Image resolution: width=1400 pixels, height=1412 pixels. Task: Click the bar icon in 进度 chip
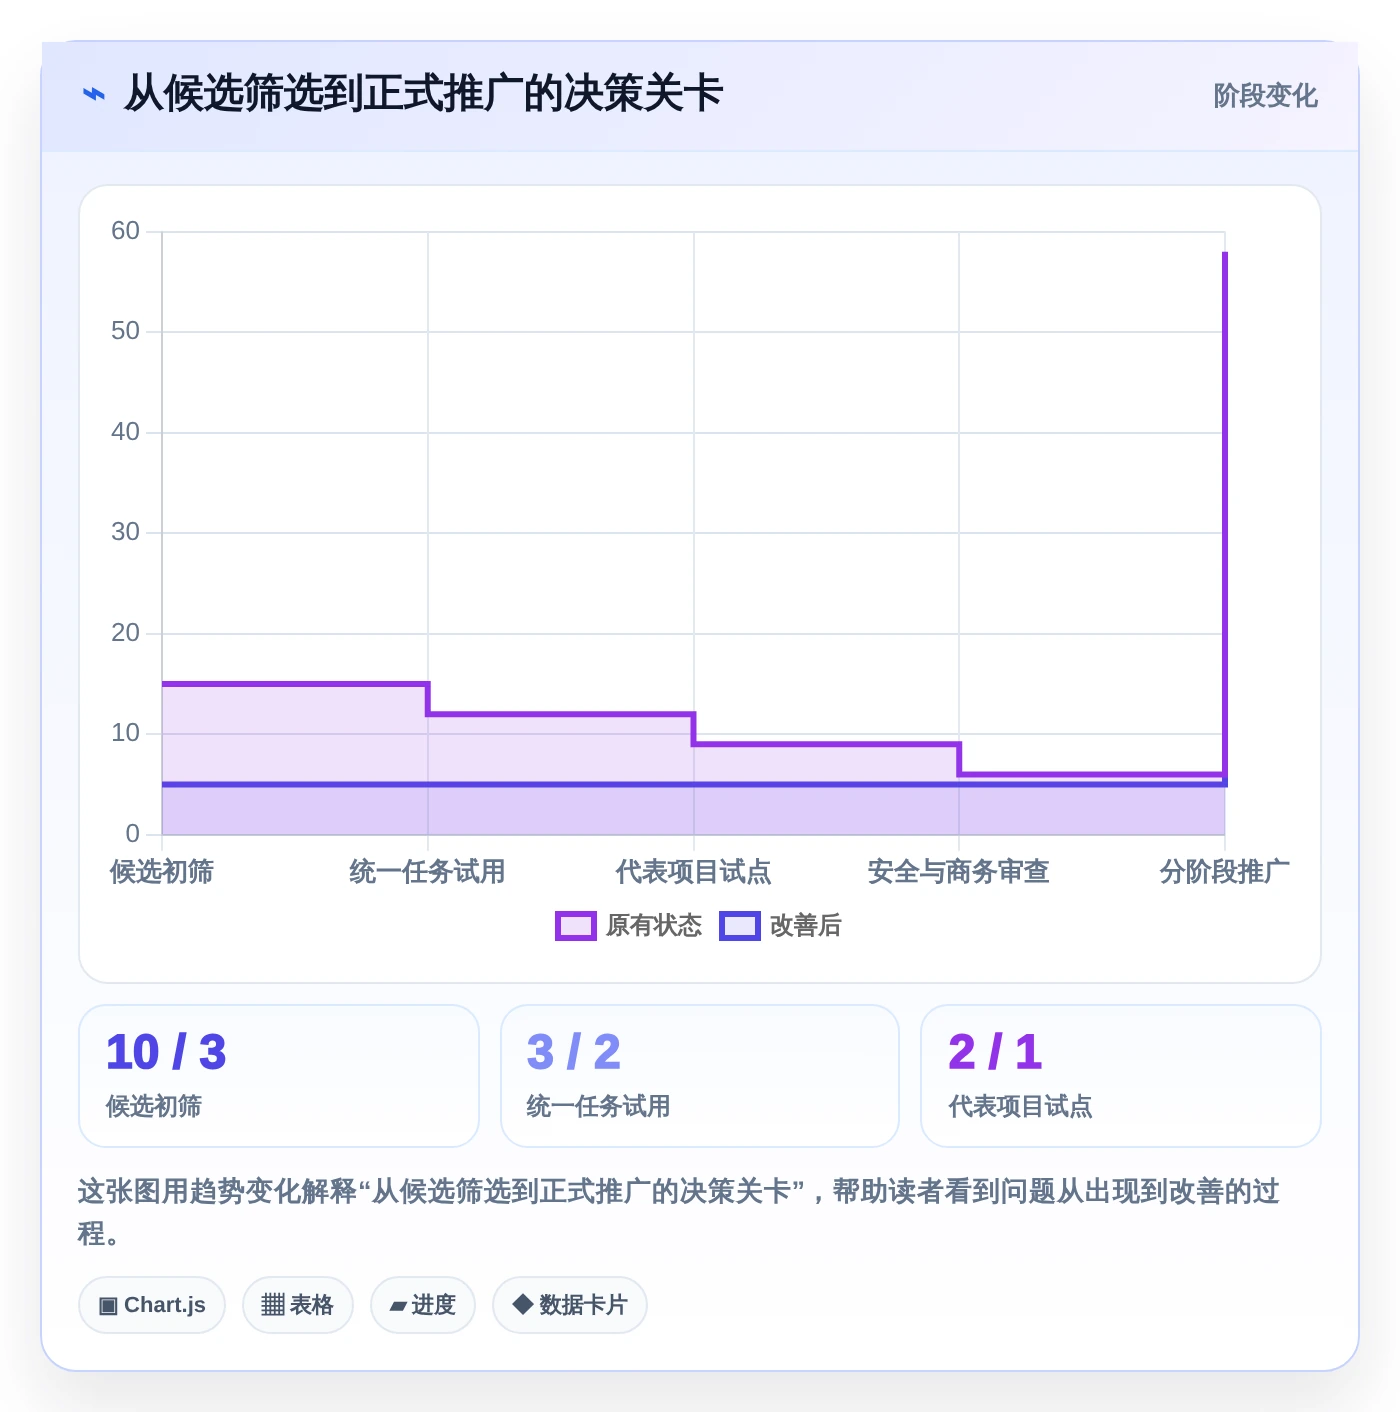click(398, 1306)
